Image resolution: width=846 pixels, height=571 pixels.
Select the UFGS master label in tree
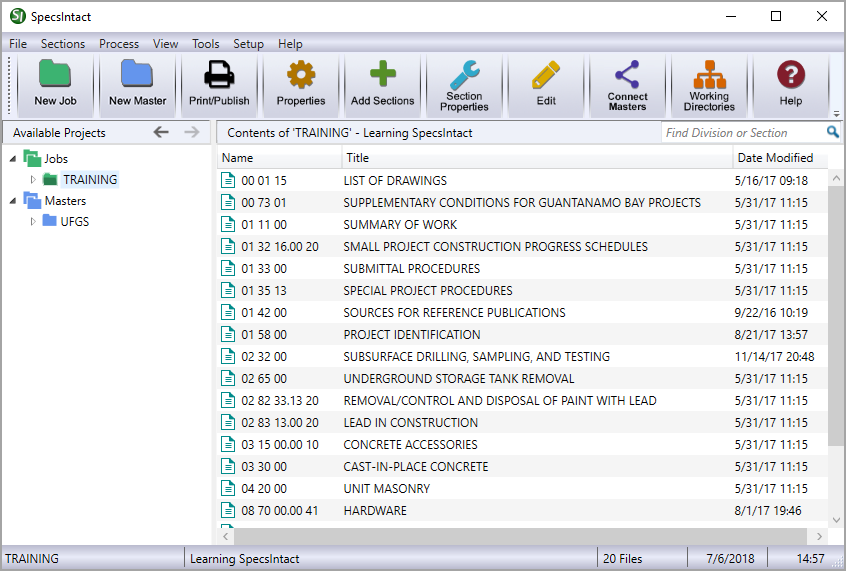pos(74,221)
